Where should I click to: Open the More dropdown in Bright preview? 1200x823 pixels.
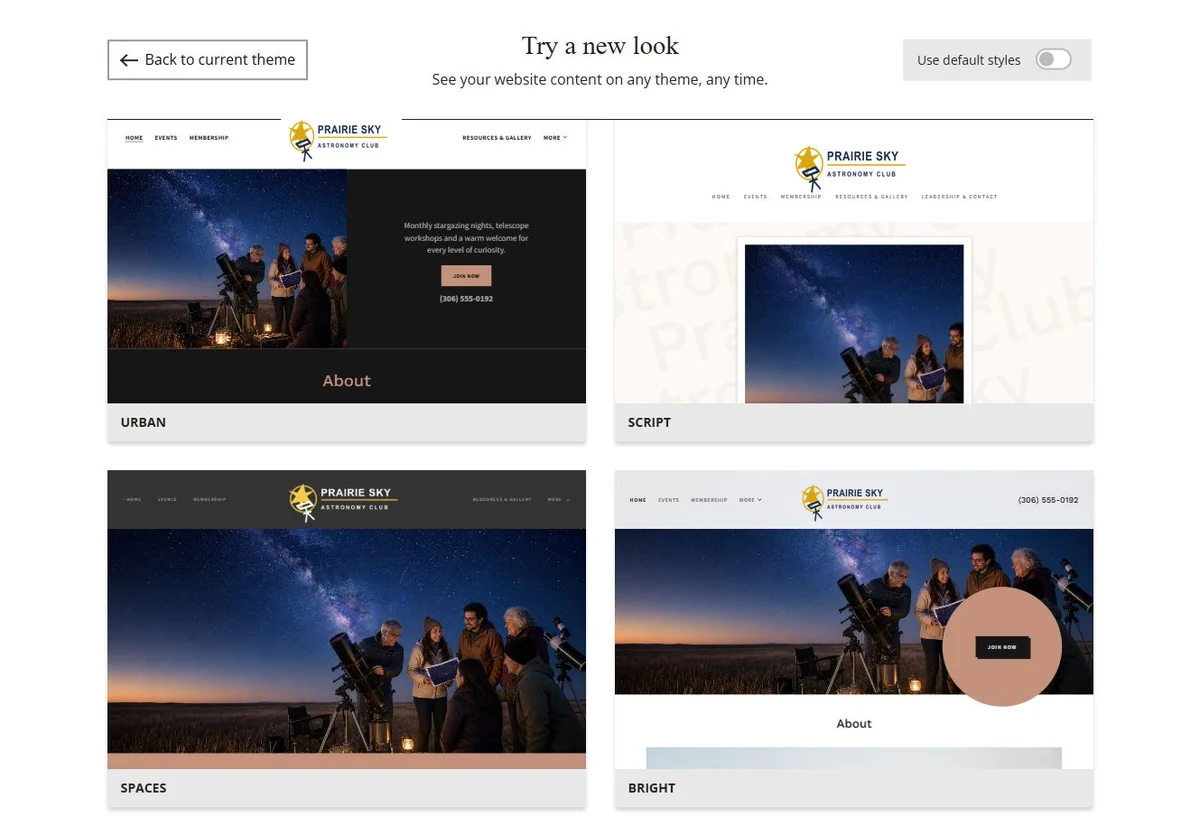point(750,500)
